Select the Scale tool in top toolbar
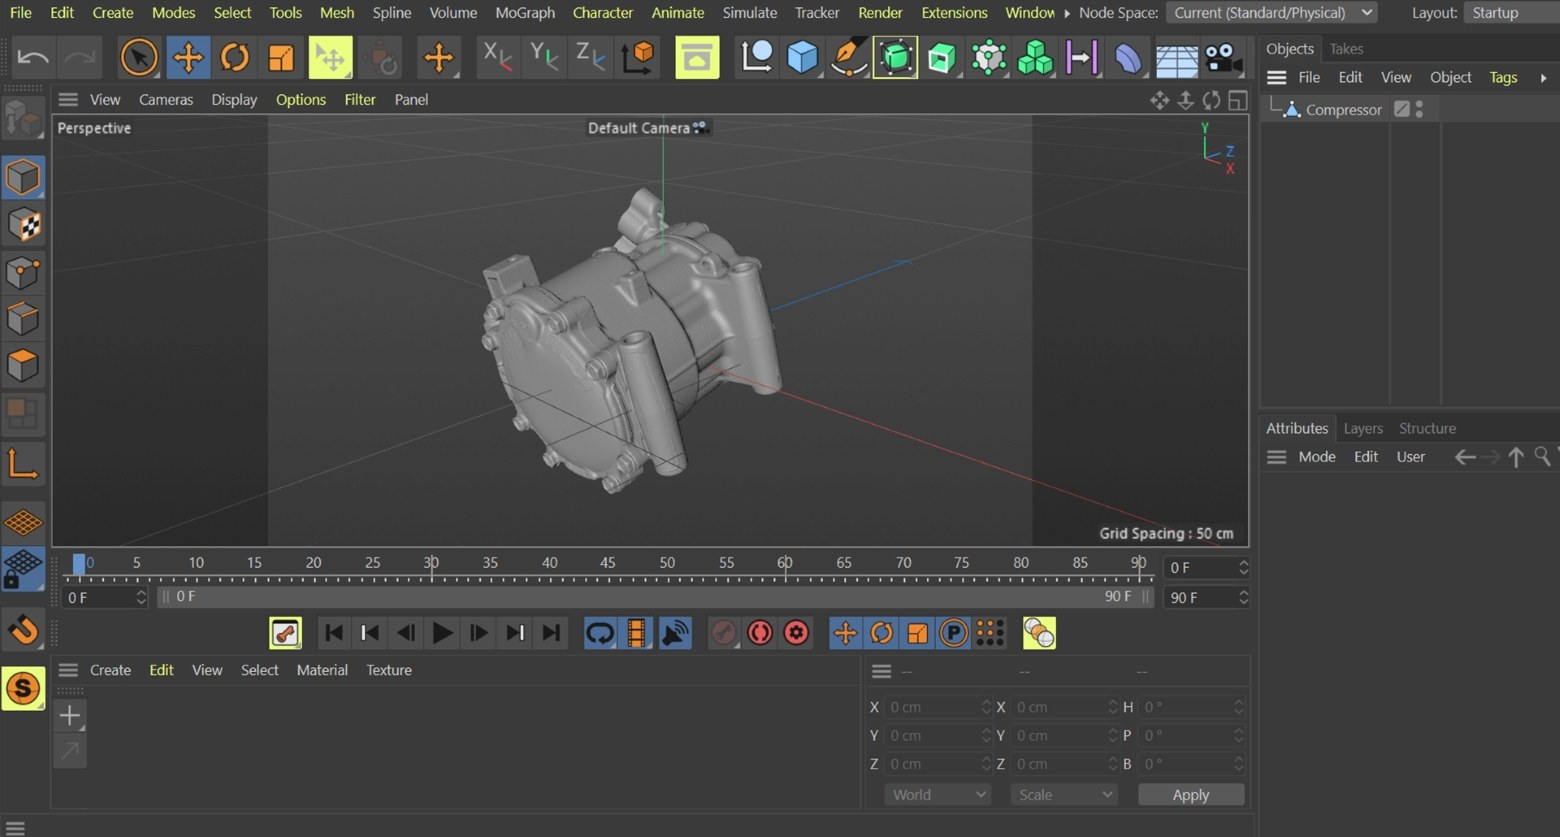 coord(281,58)
